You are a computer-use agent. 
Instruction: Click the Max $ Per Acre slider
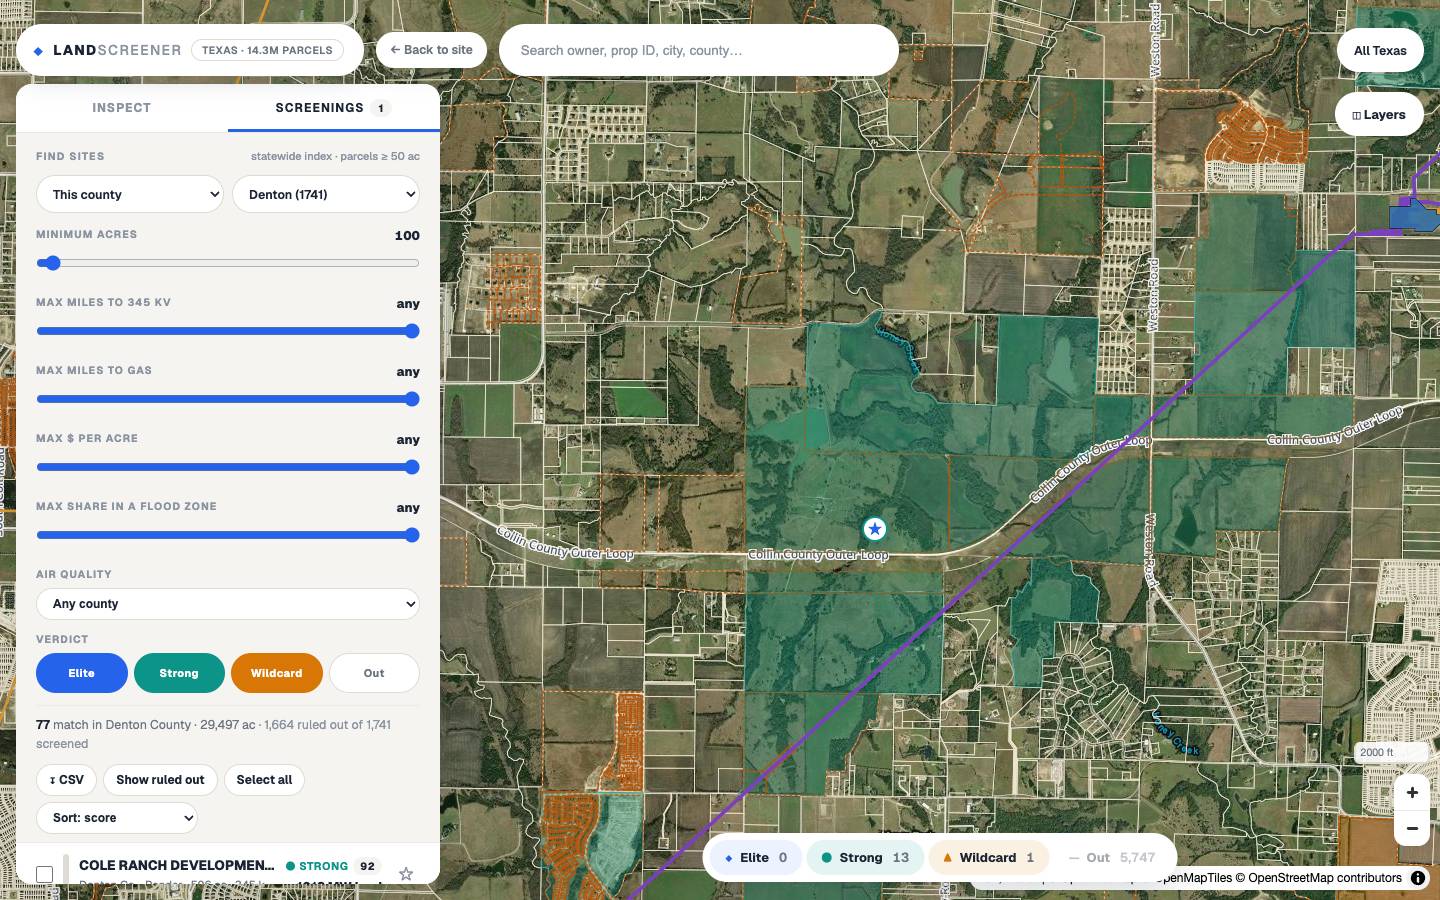point(228,467)
